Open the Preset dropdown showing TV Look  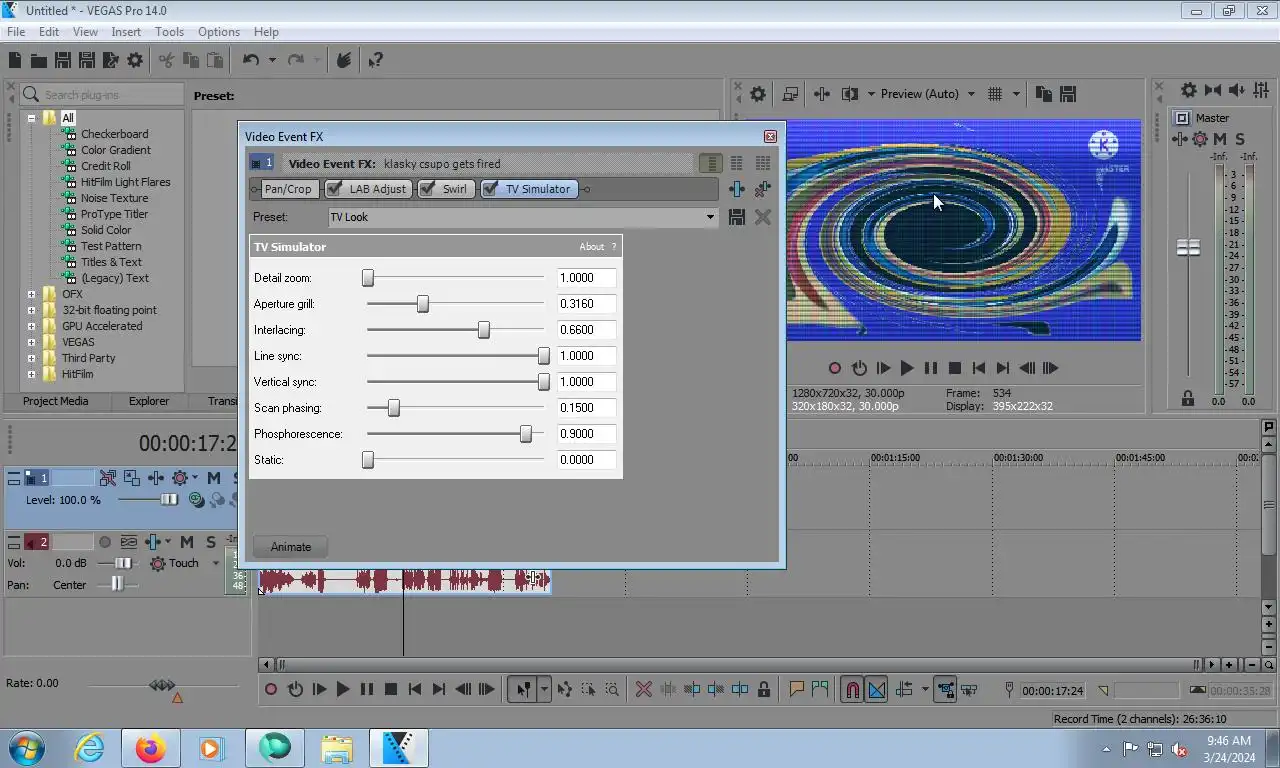(710, 217)
